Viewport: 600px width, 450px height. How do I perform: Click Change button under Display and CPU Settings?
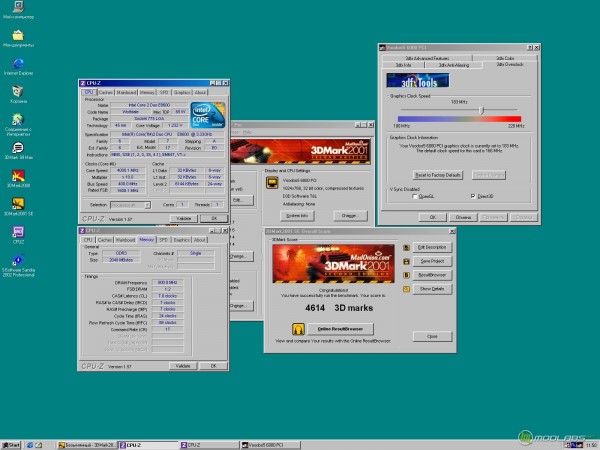(x=350, y=216)
